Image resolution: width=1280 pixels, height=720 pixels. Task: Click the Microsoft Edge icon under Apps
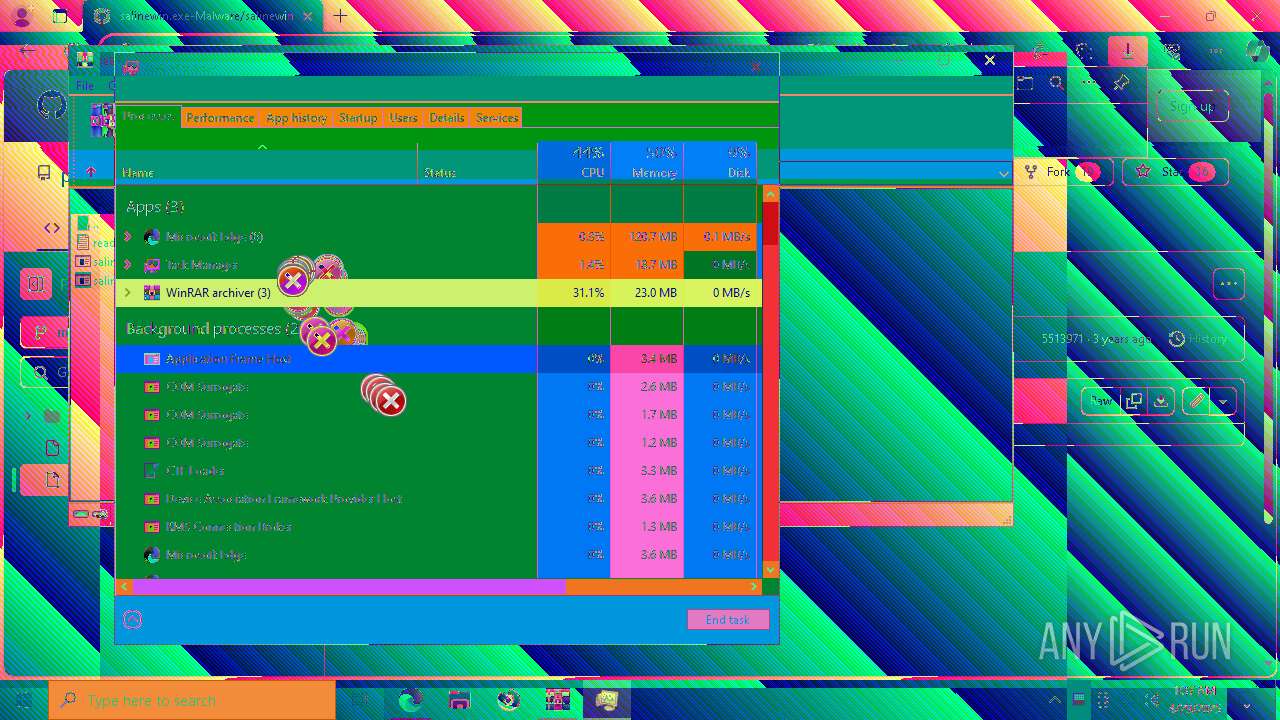click(152, 237)
